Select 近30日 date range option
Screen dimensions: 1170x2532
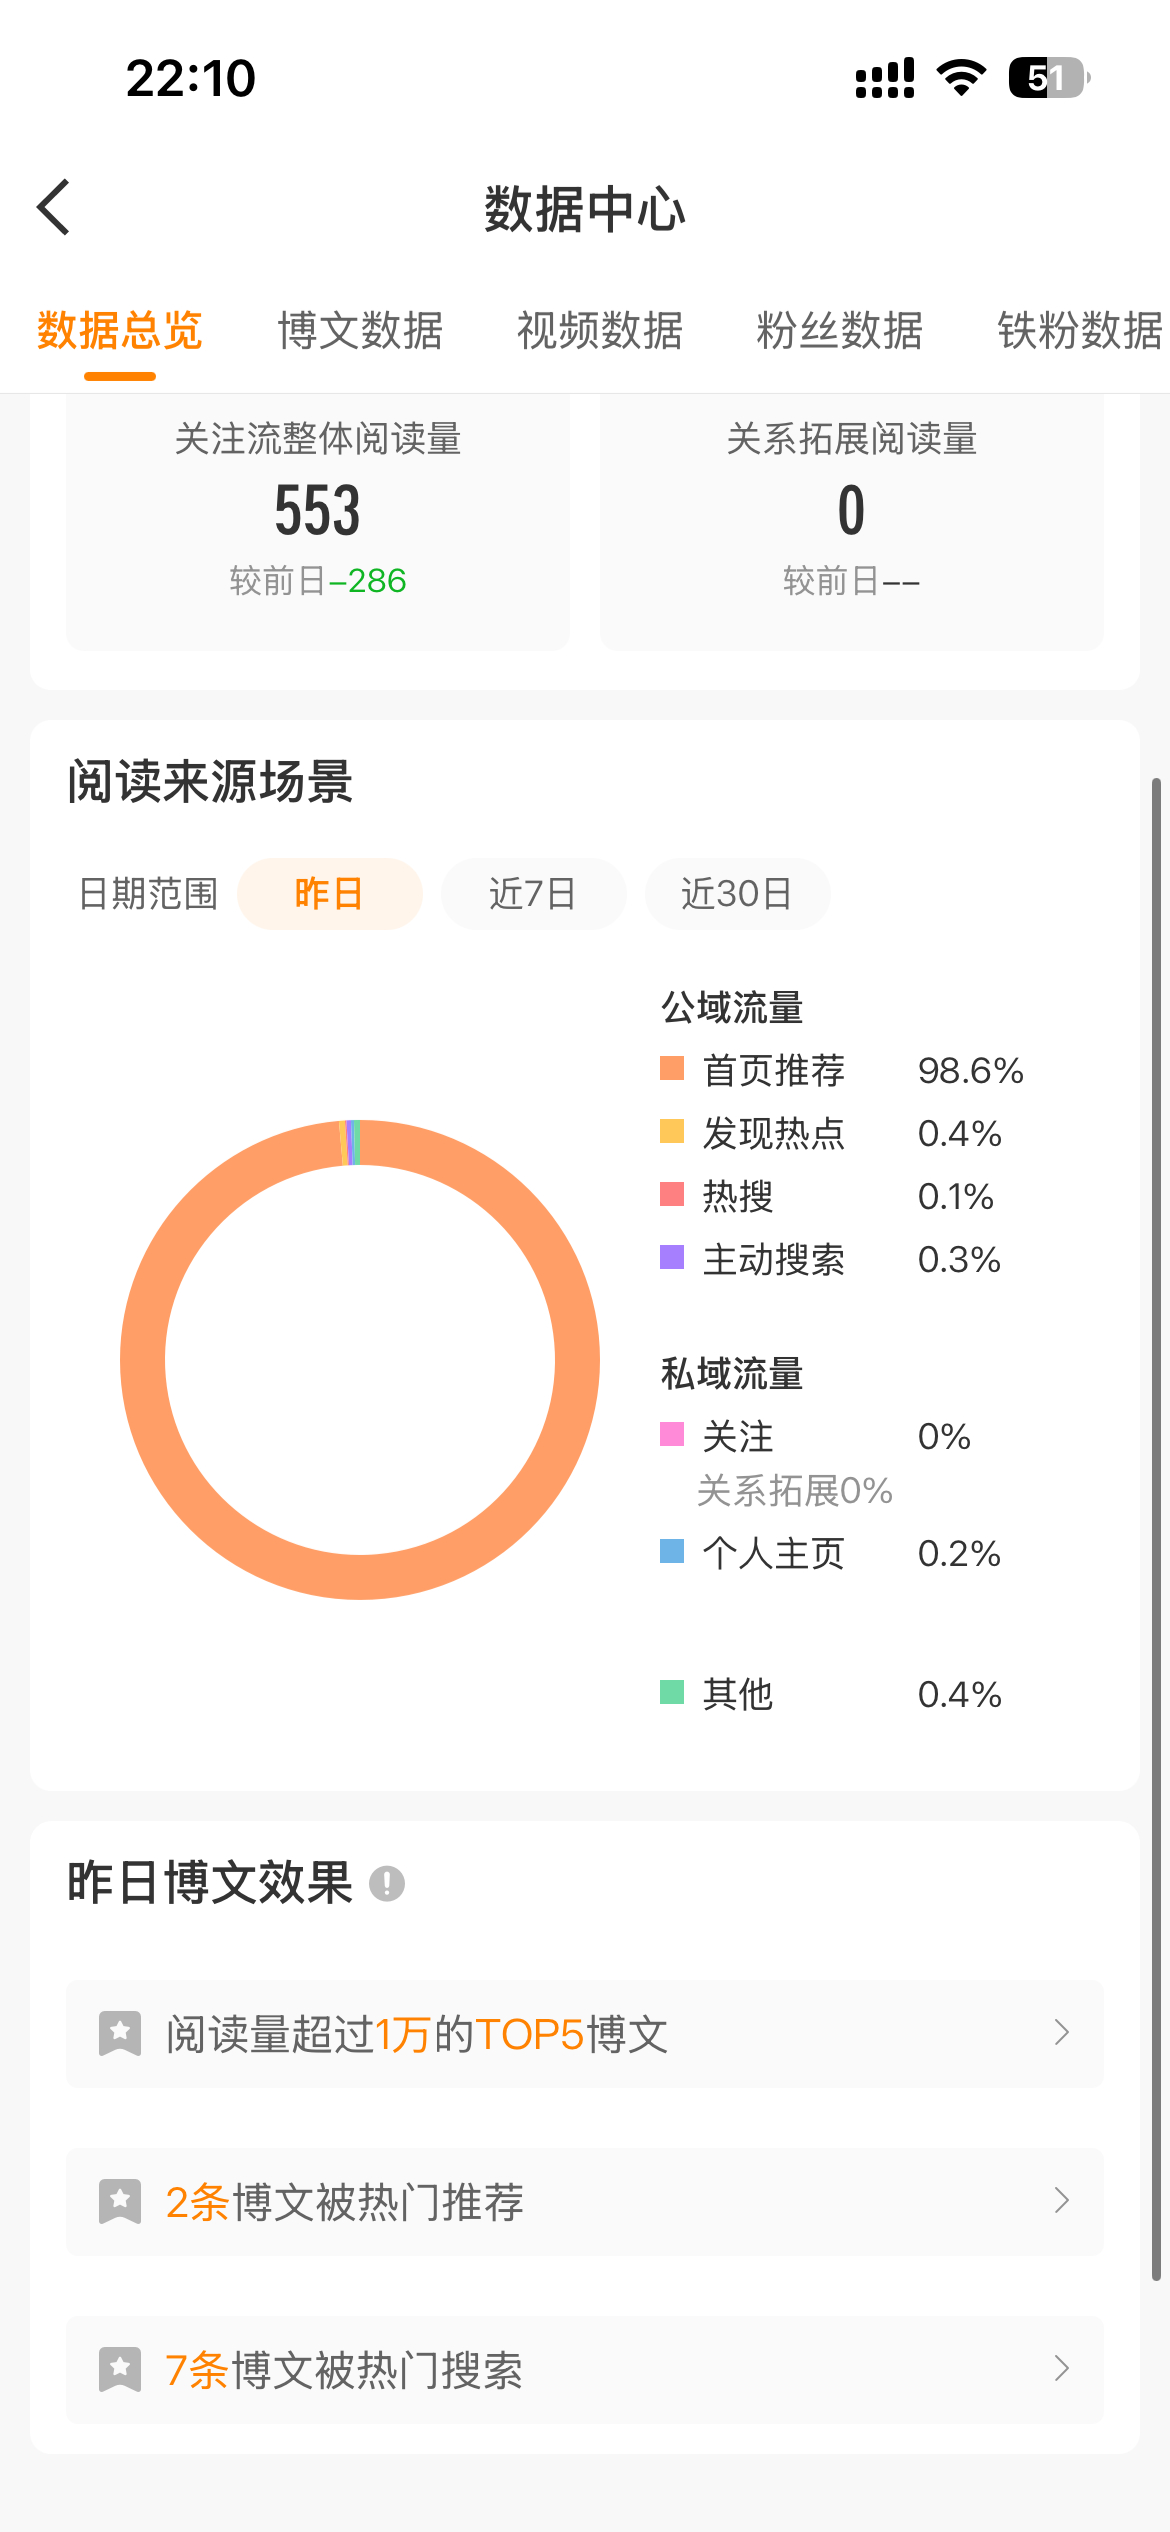click(737, 894)
